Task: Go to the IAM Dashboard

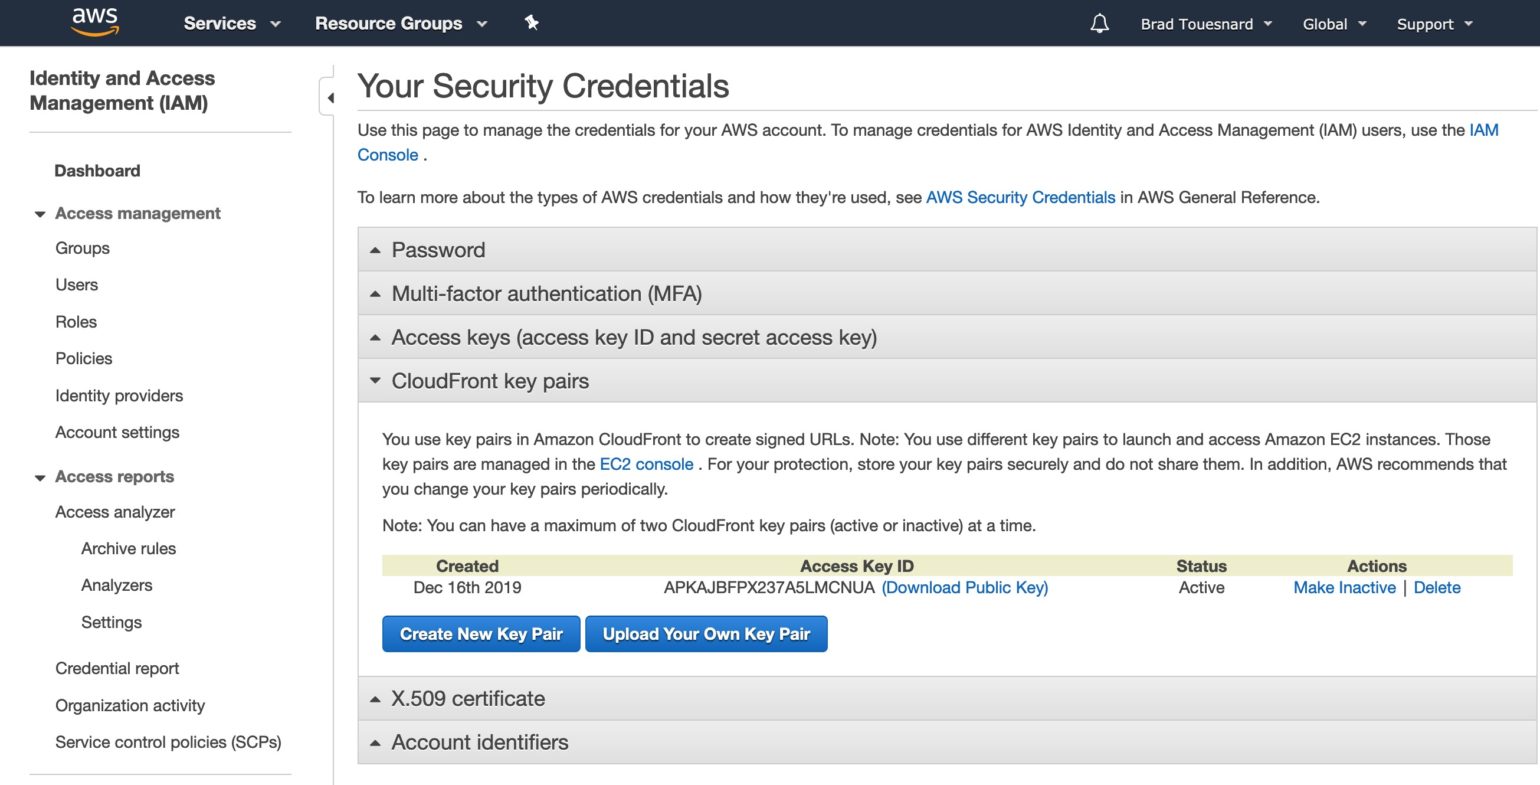Action: [97, 171]
